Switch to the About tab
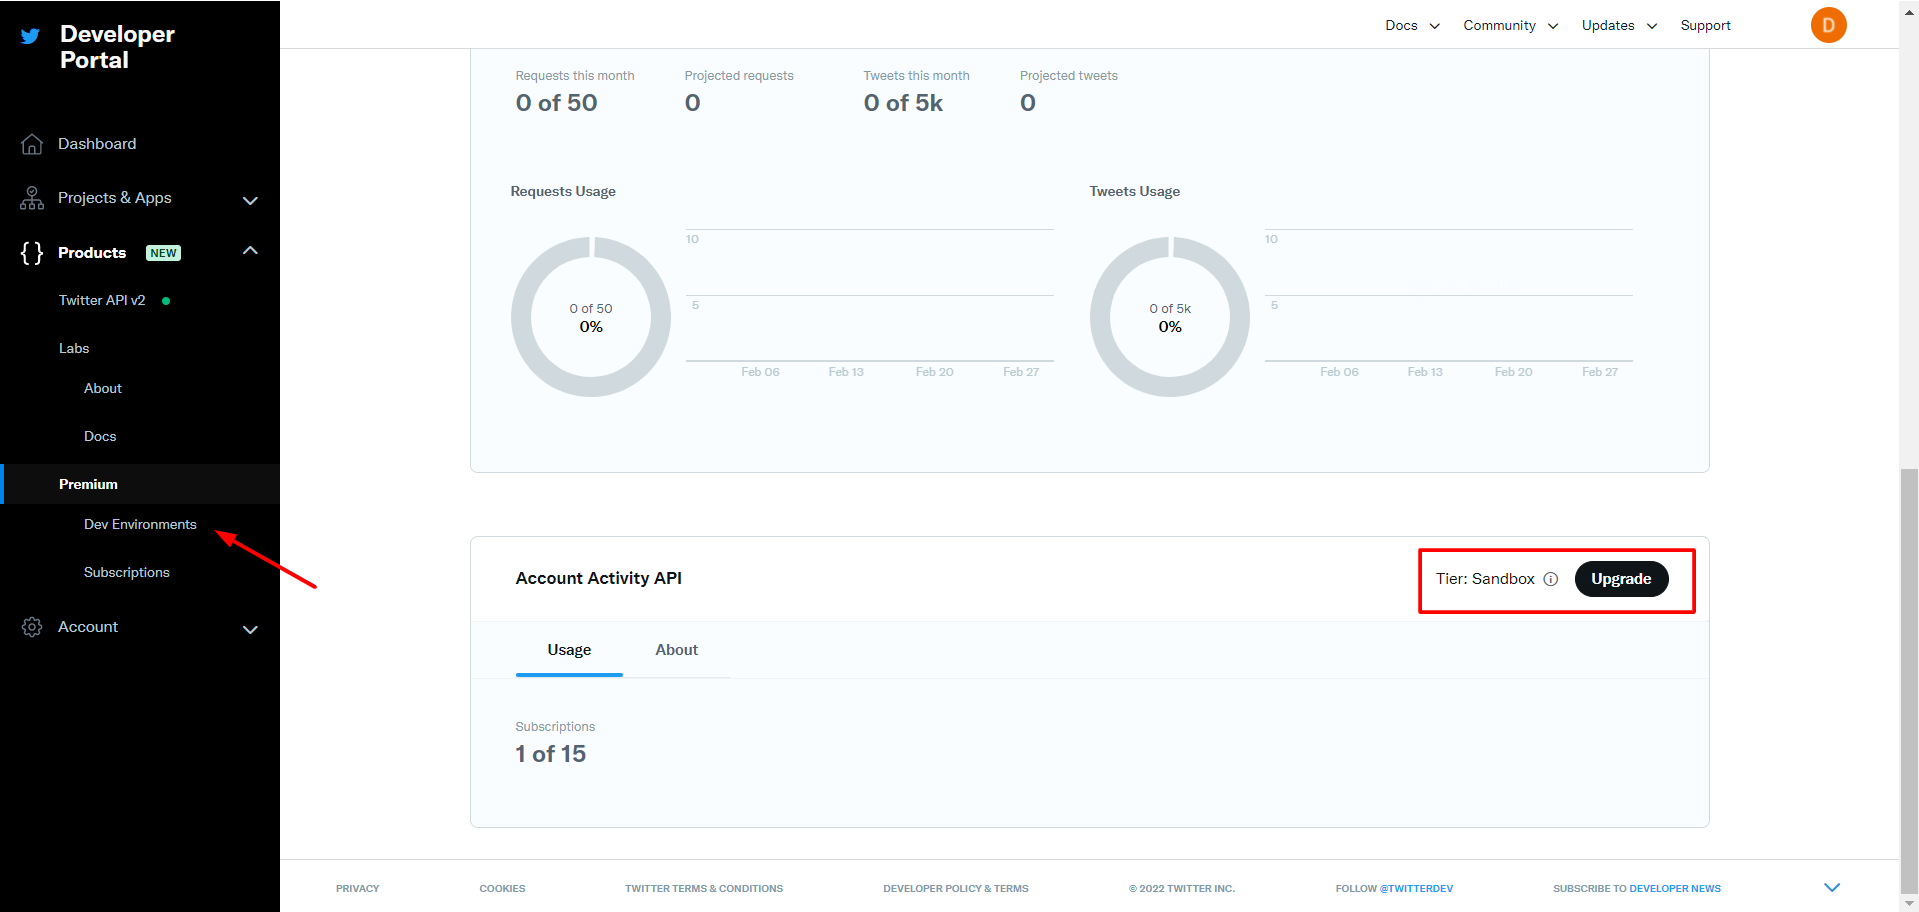Viewport: 1919px width, 912px height. [676, 650]
